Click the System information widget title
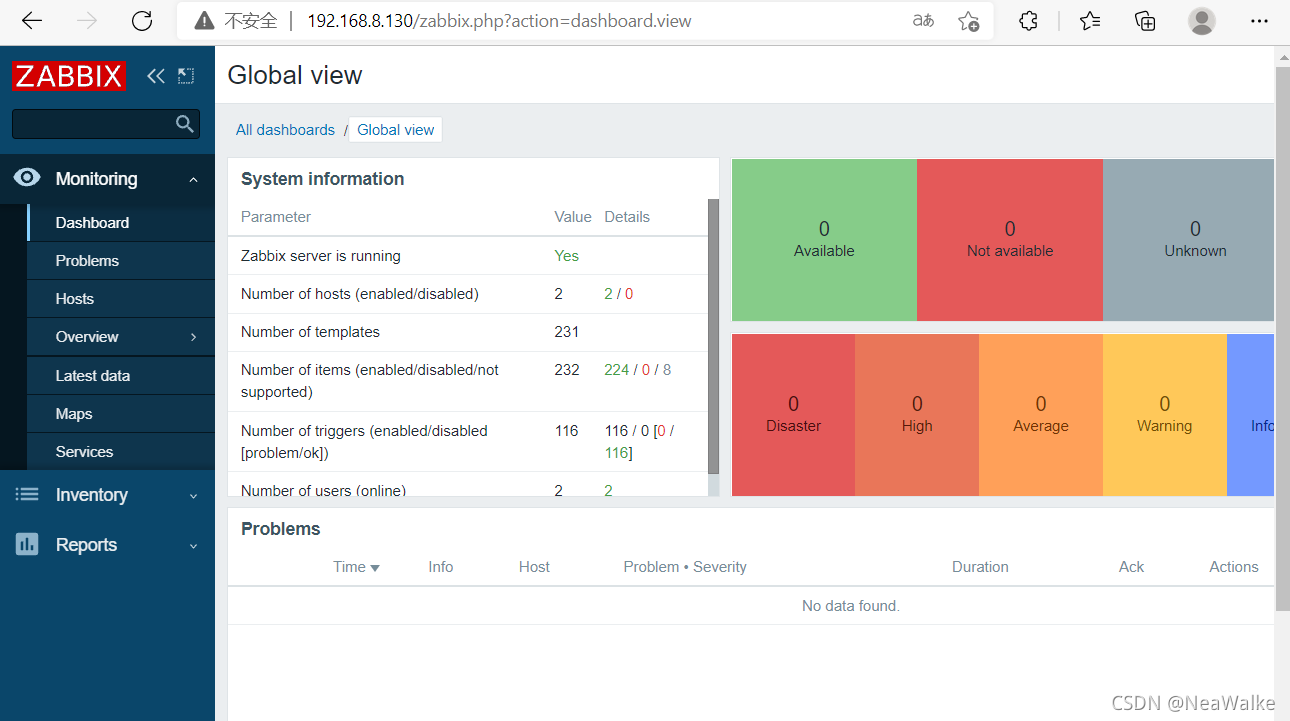The width and height of the screenshot is (1290, 721). (x=323, y=179)
